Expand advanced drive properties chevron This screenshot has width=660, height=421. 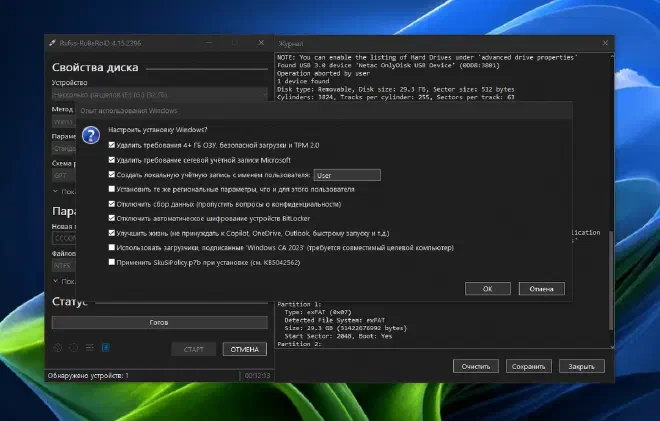[56, 191]
